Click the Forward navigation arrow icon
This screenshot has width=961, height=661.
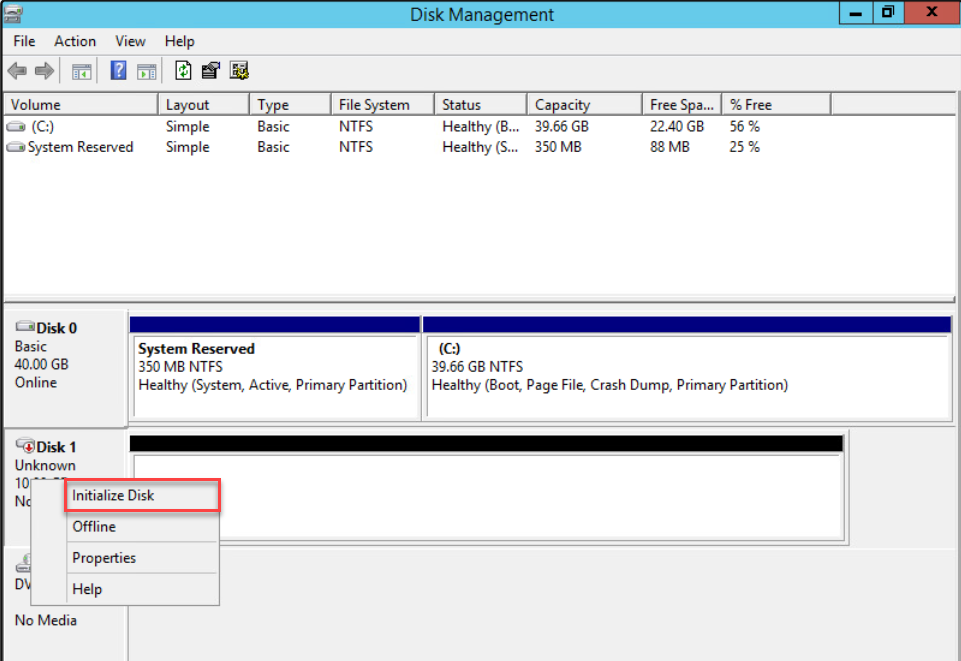click(42, 70)
